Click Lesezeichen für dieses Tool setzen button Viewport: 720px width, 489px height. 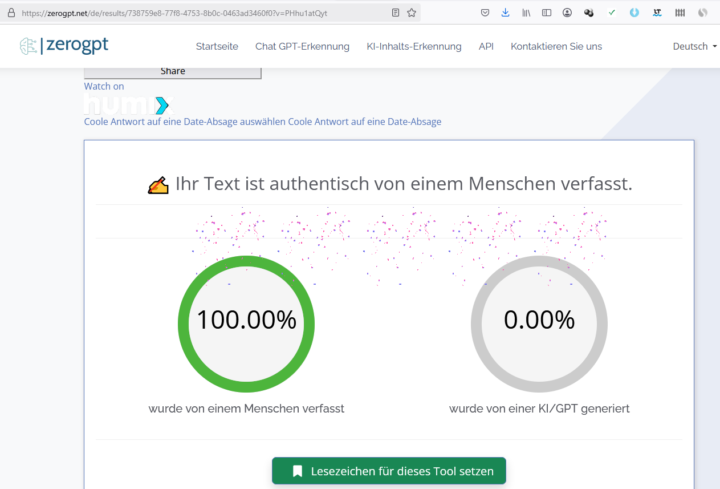coord(389,471)
